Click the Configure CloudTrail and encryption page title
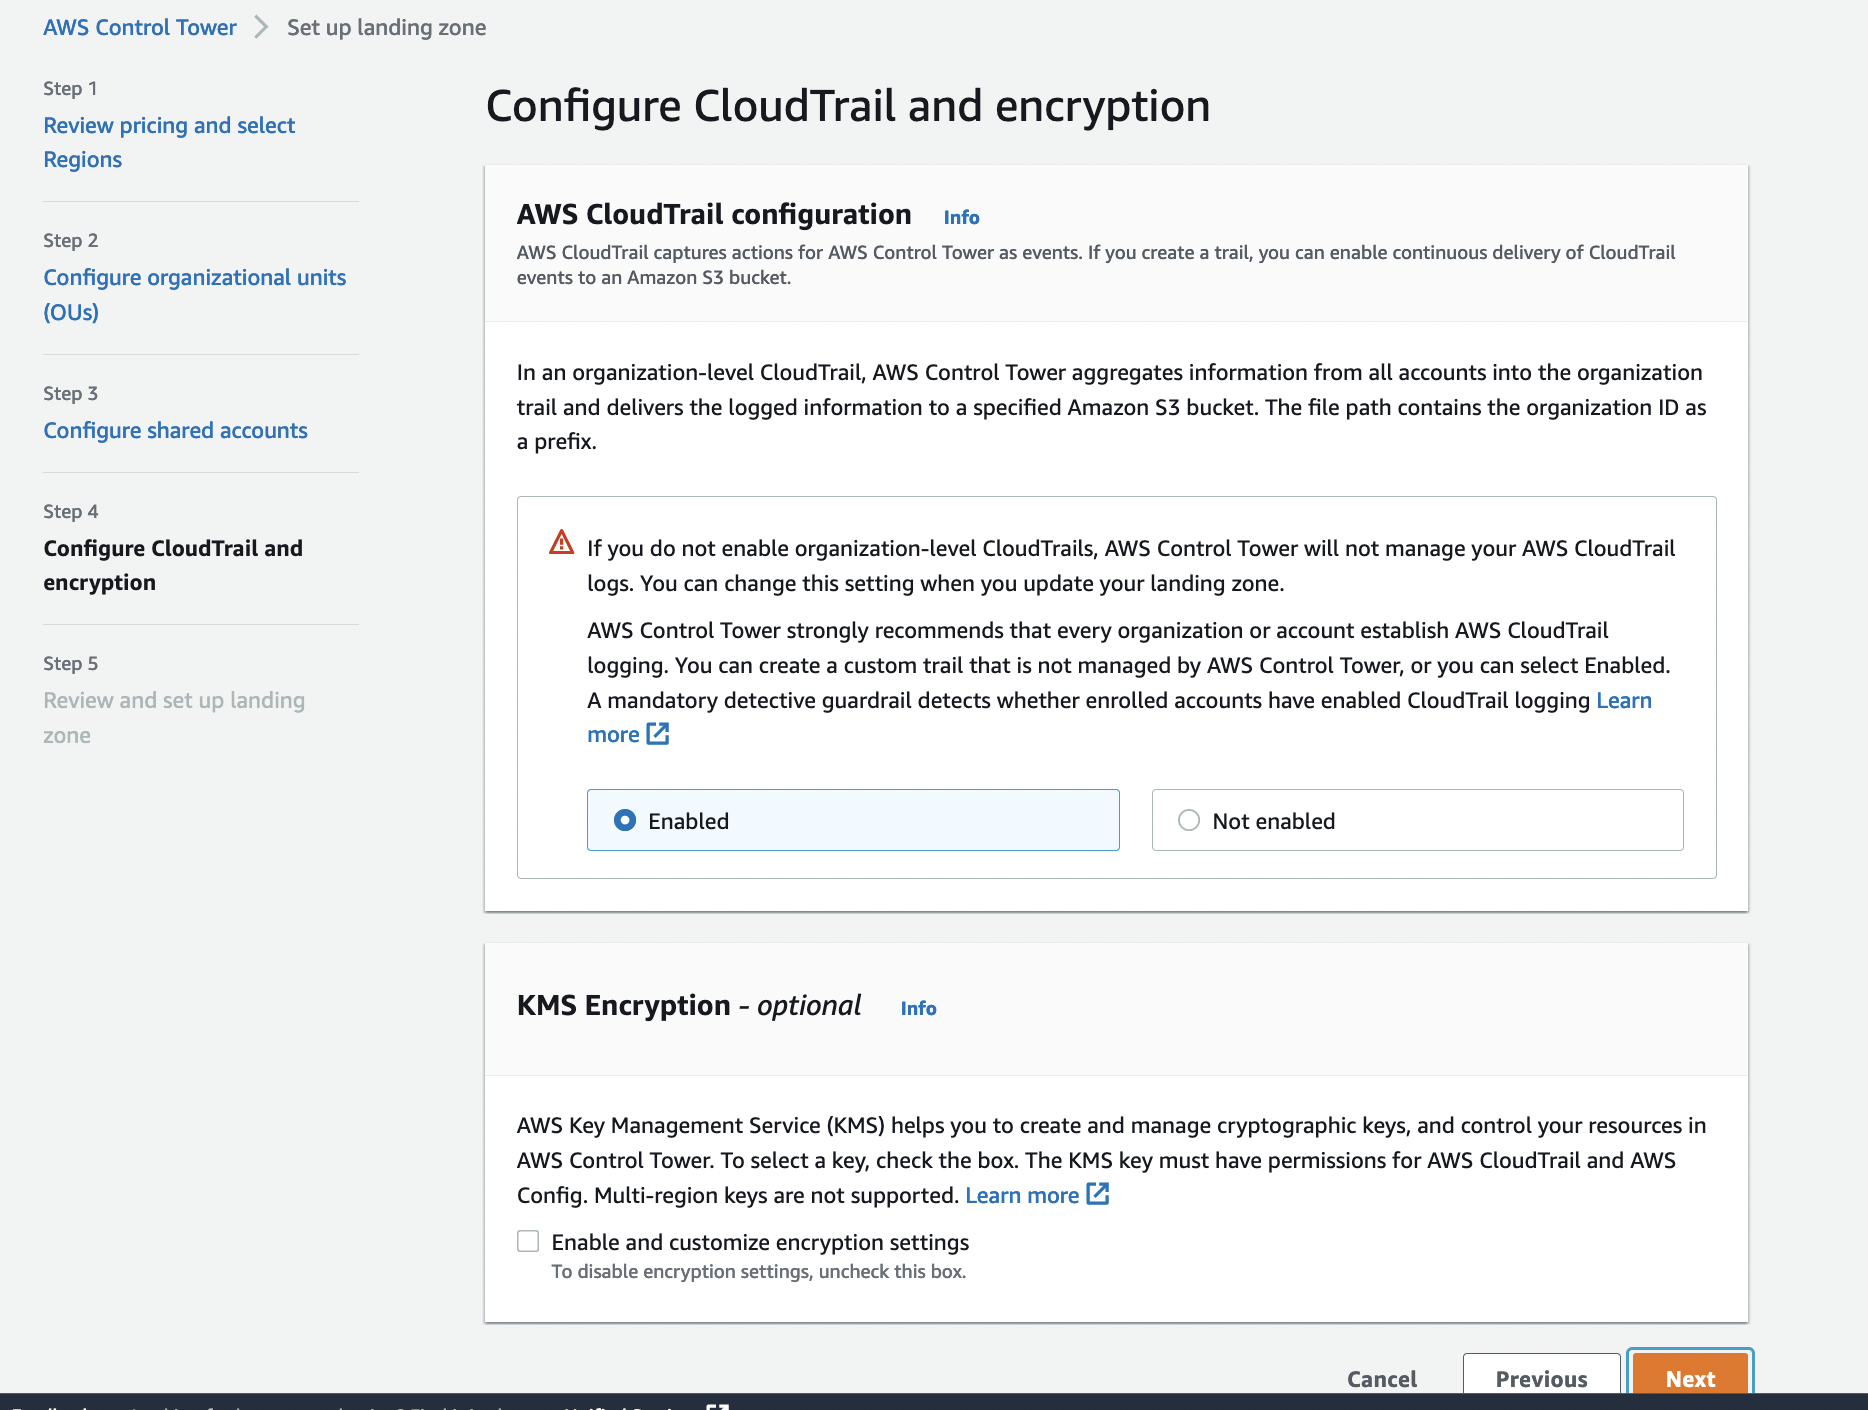Viewport: 1868px width, 1410px height. 848,106
